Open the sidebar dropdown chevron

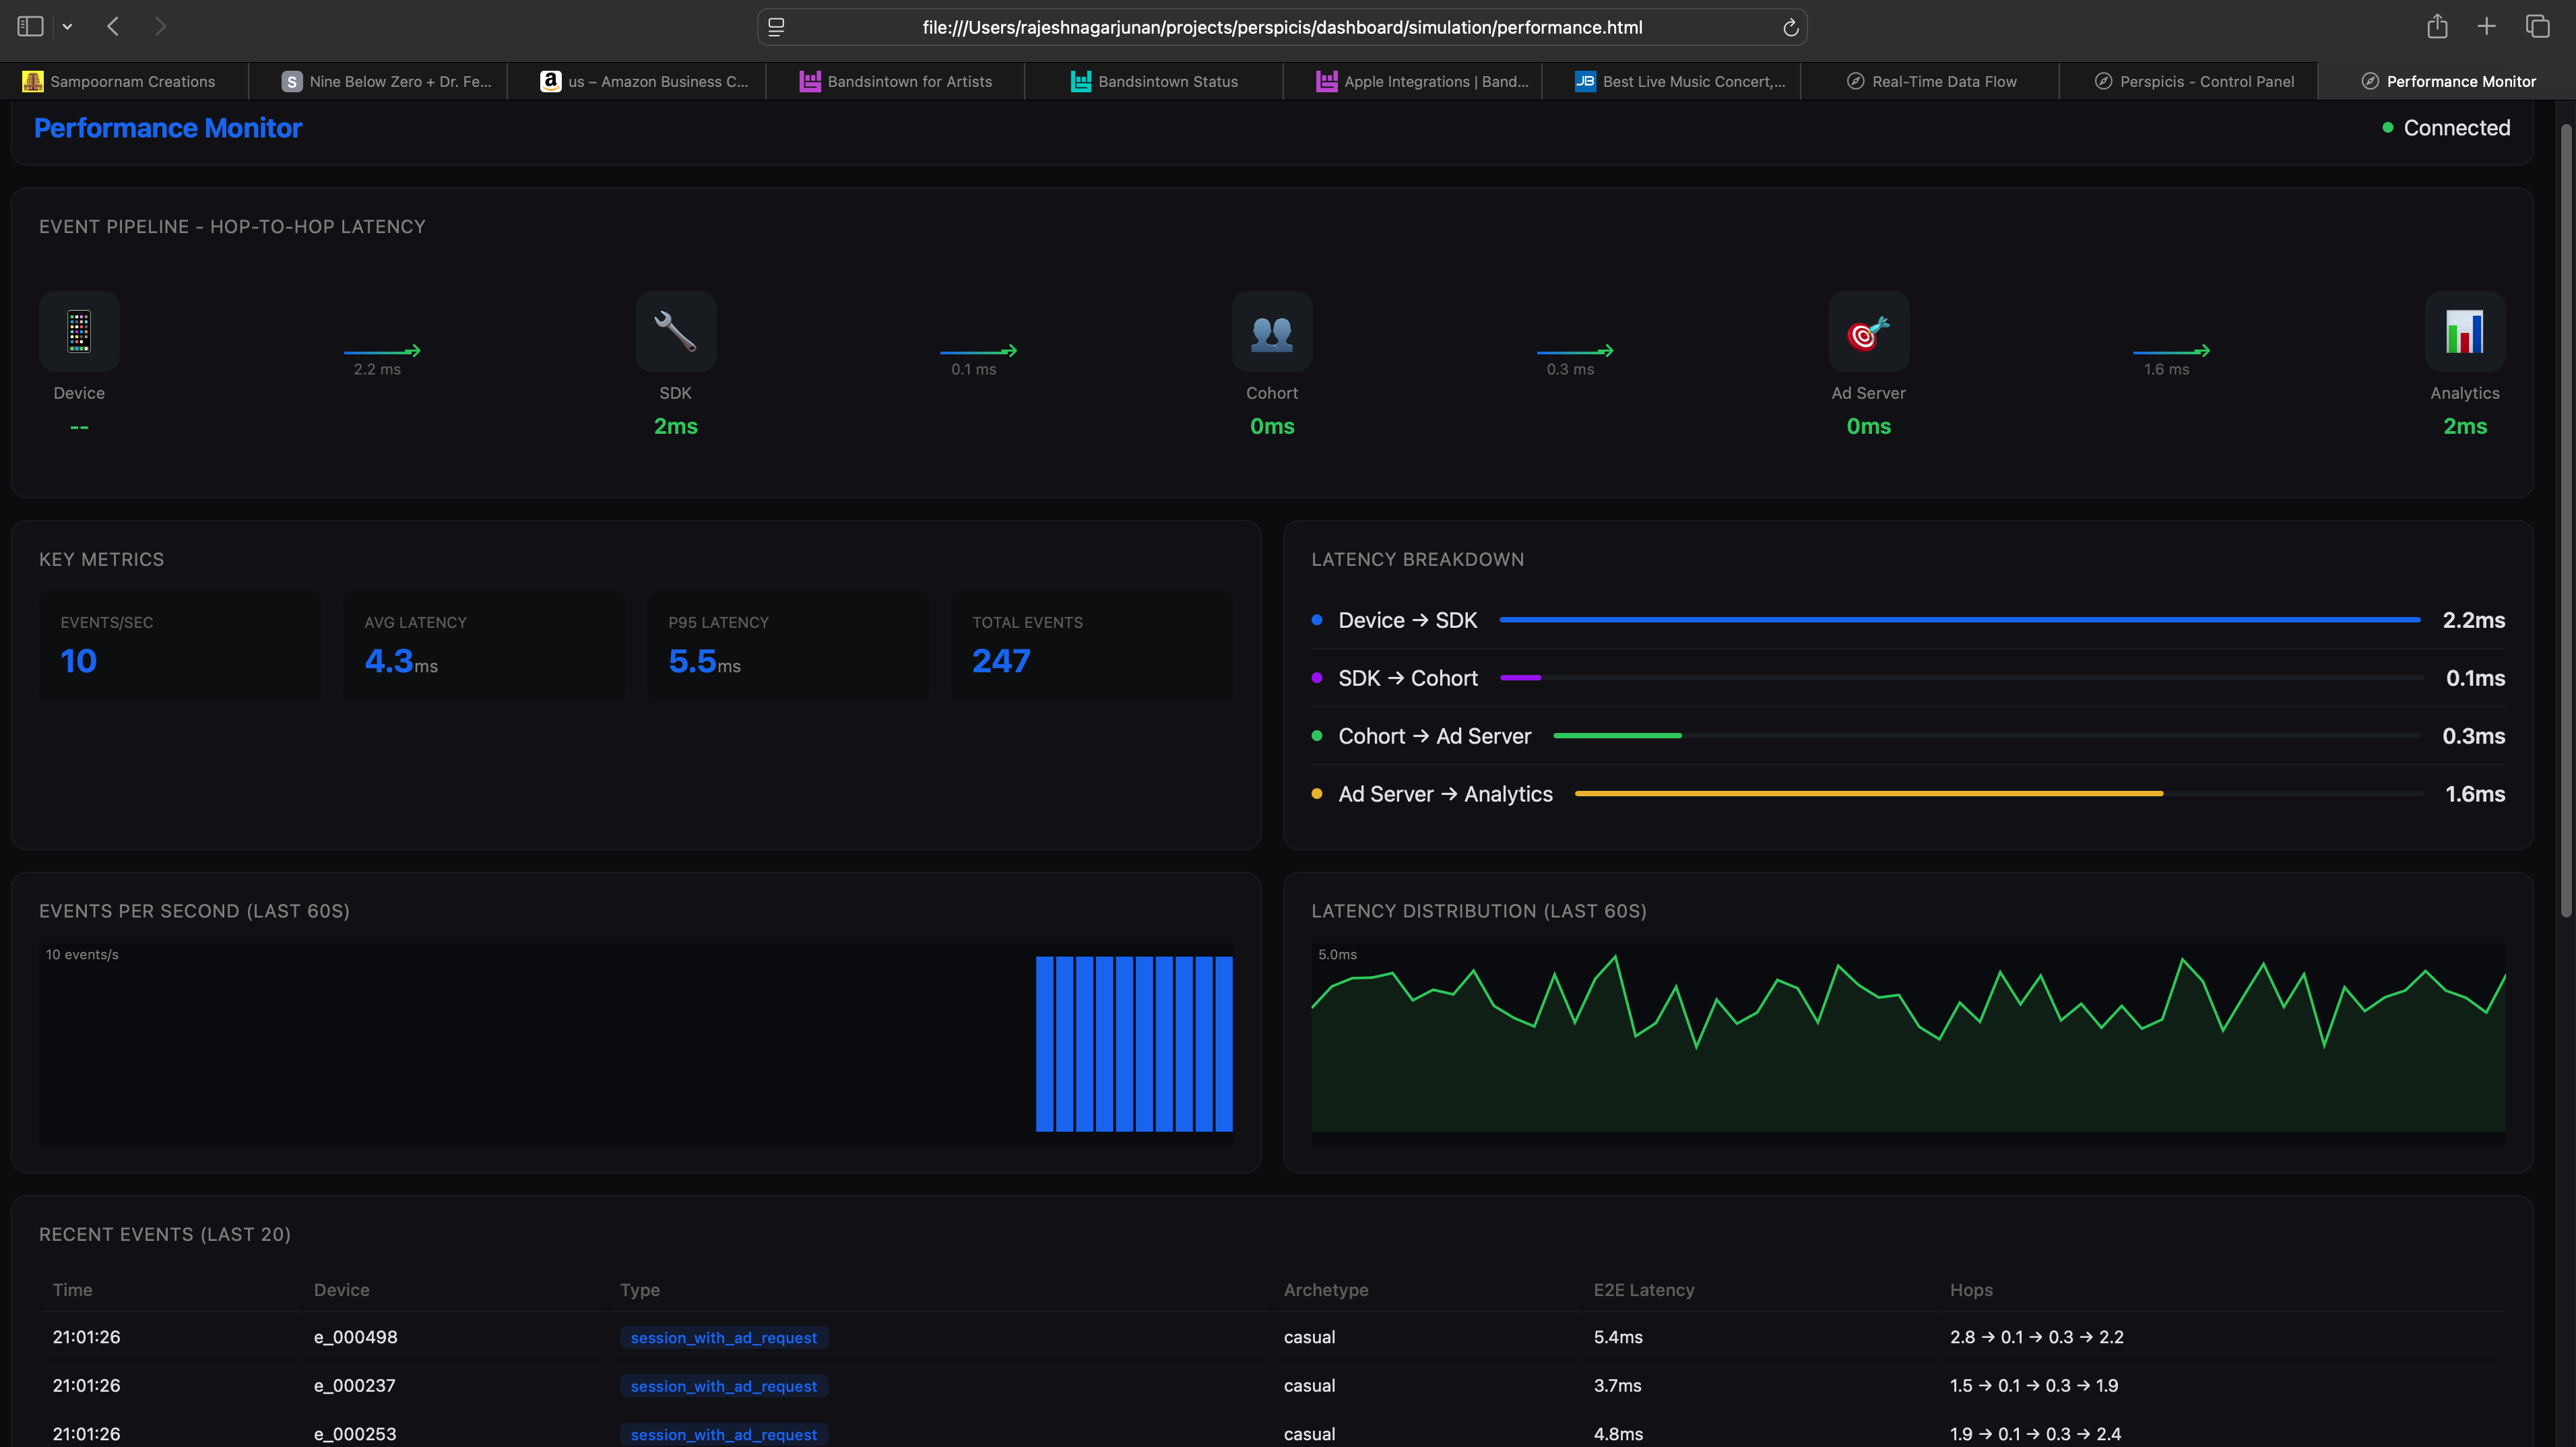[67, 26]
